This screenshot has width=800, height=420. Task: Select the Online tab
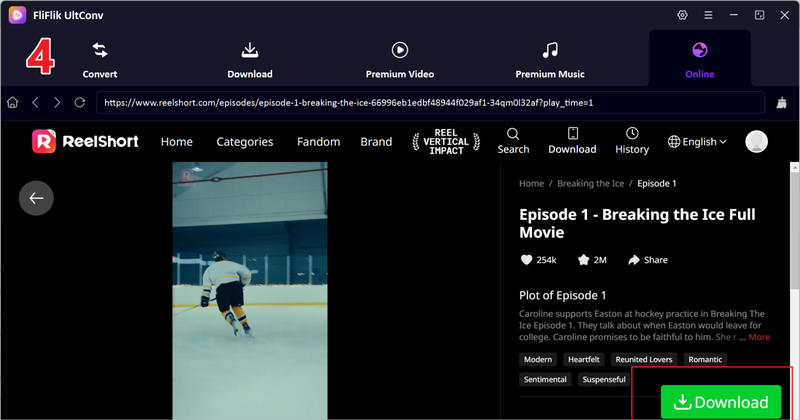(699, 60)
